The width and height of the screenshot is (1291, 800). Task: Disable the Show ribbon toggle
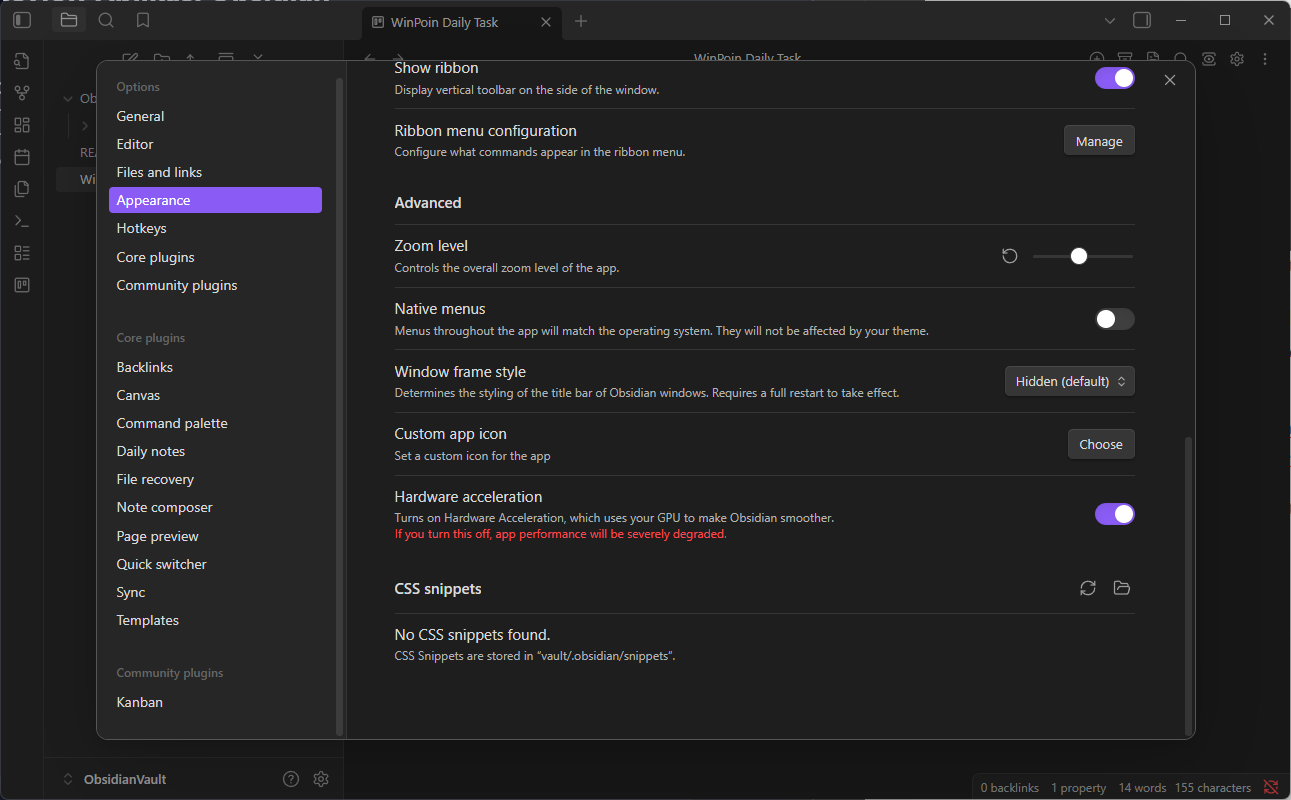[1114, 78]
